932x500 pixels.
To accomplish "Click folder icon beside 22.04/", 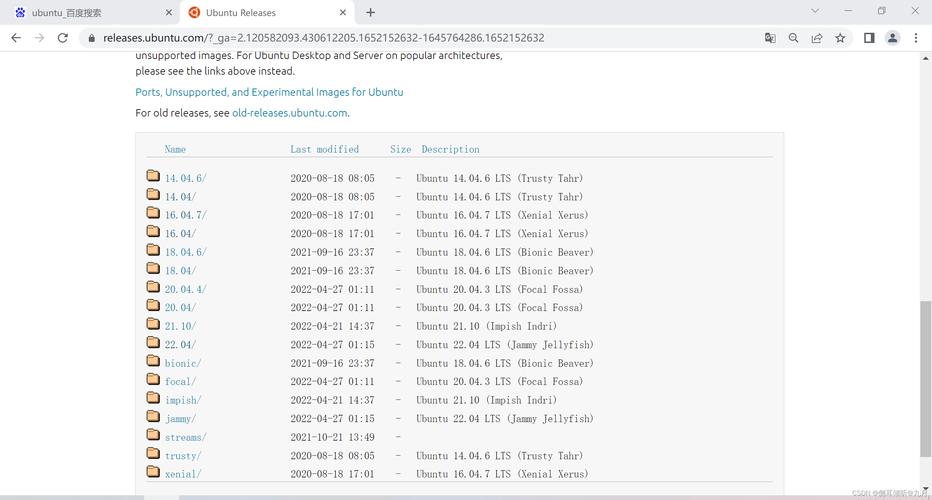I will (x=153, y=342).
